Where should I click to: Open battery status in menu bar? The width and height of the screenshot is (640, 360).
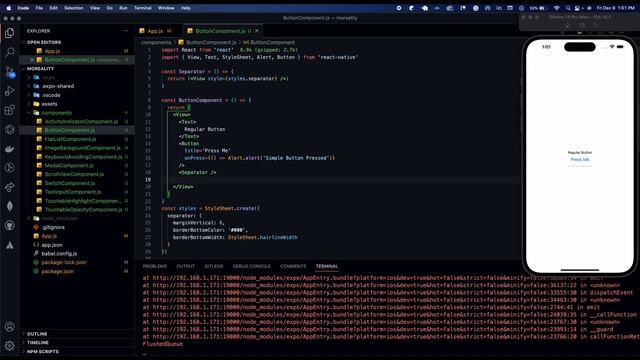coord(537,8)
